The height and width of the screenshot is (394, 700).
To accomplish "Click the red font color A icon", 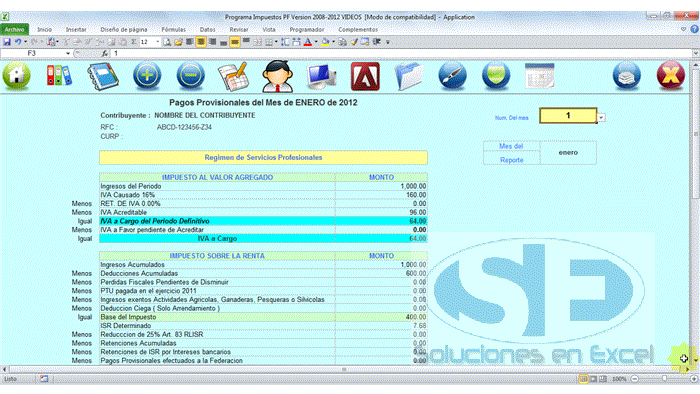I will coord(308,42).
